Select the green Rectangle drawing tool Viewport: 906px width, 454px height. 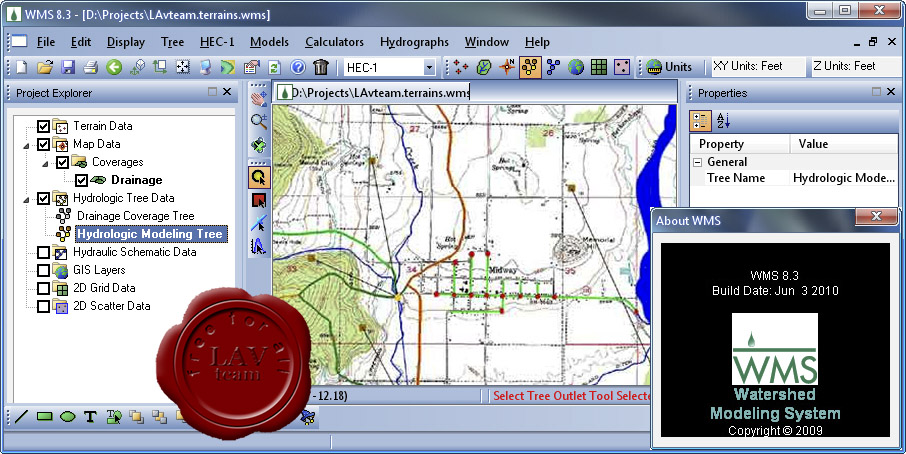(x=44, y=416)
